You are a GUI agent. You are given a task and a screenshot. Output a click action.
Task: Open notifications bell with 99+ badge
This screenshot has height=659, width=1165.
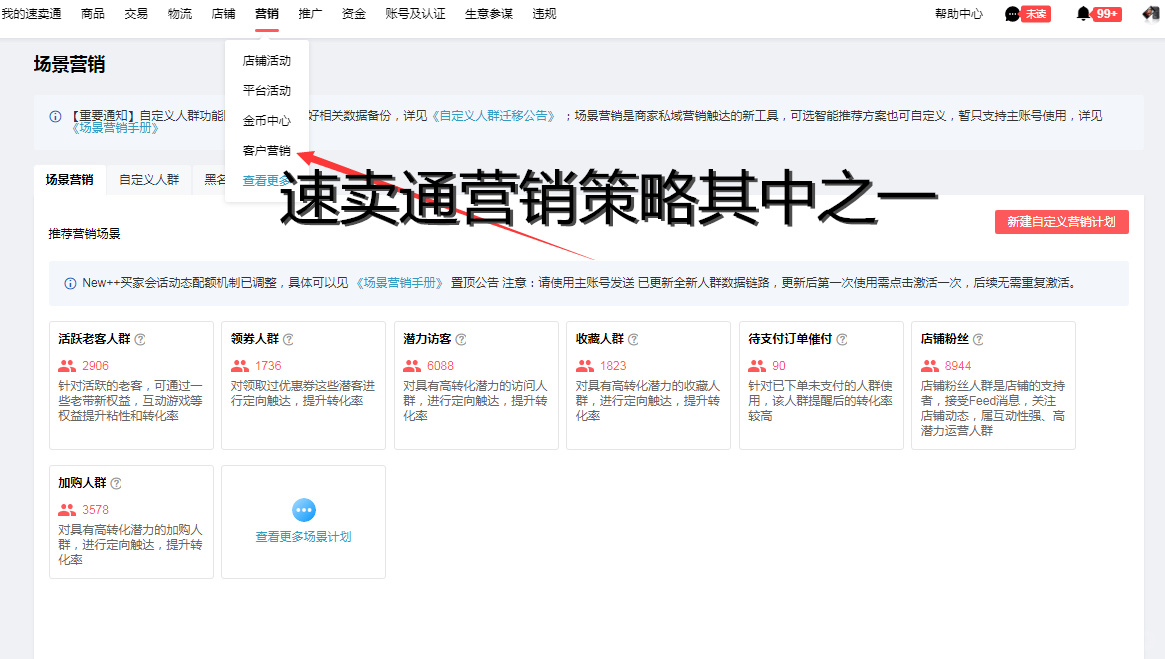(1083, 14)
